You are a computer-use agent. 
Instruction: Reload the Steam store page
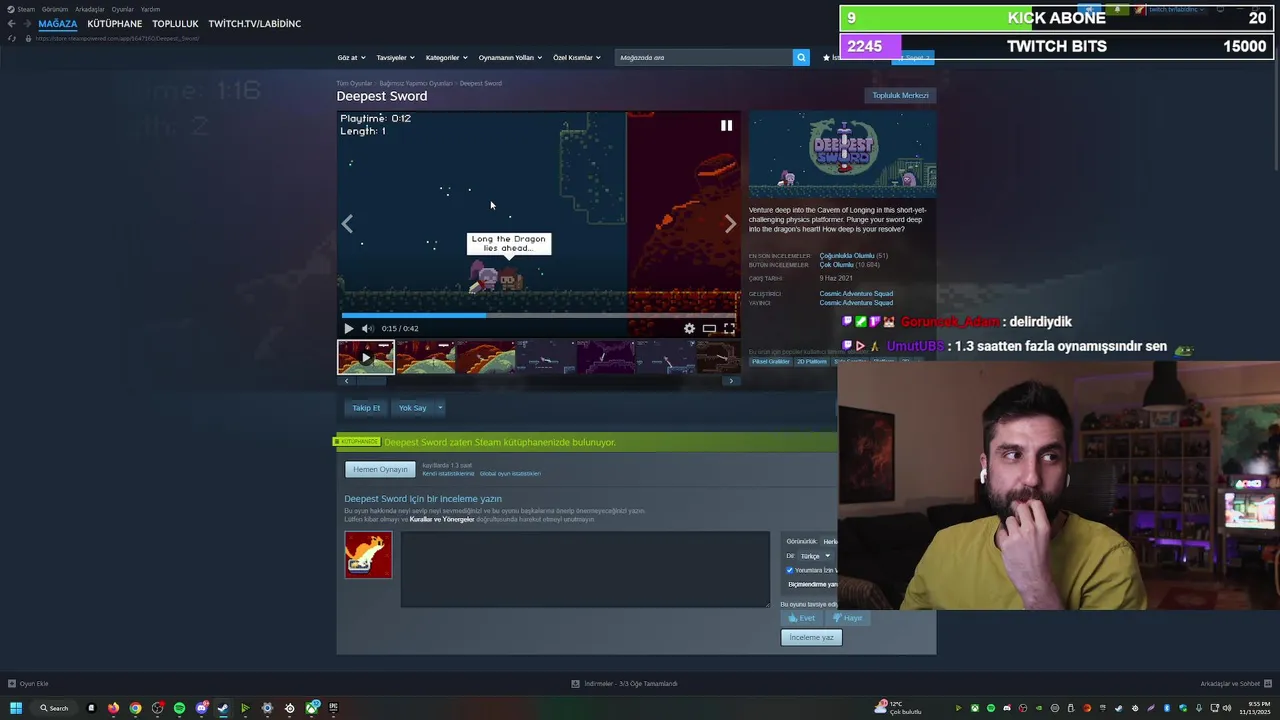pyautogui.click(x=12, y=38)
